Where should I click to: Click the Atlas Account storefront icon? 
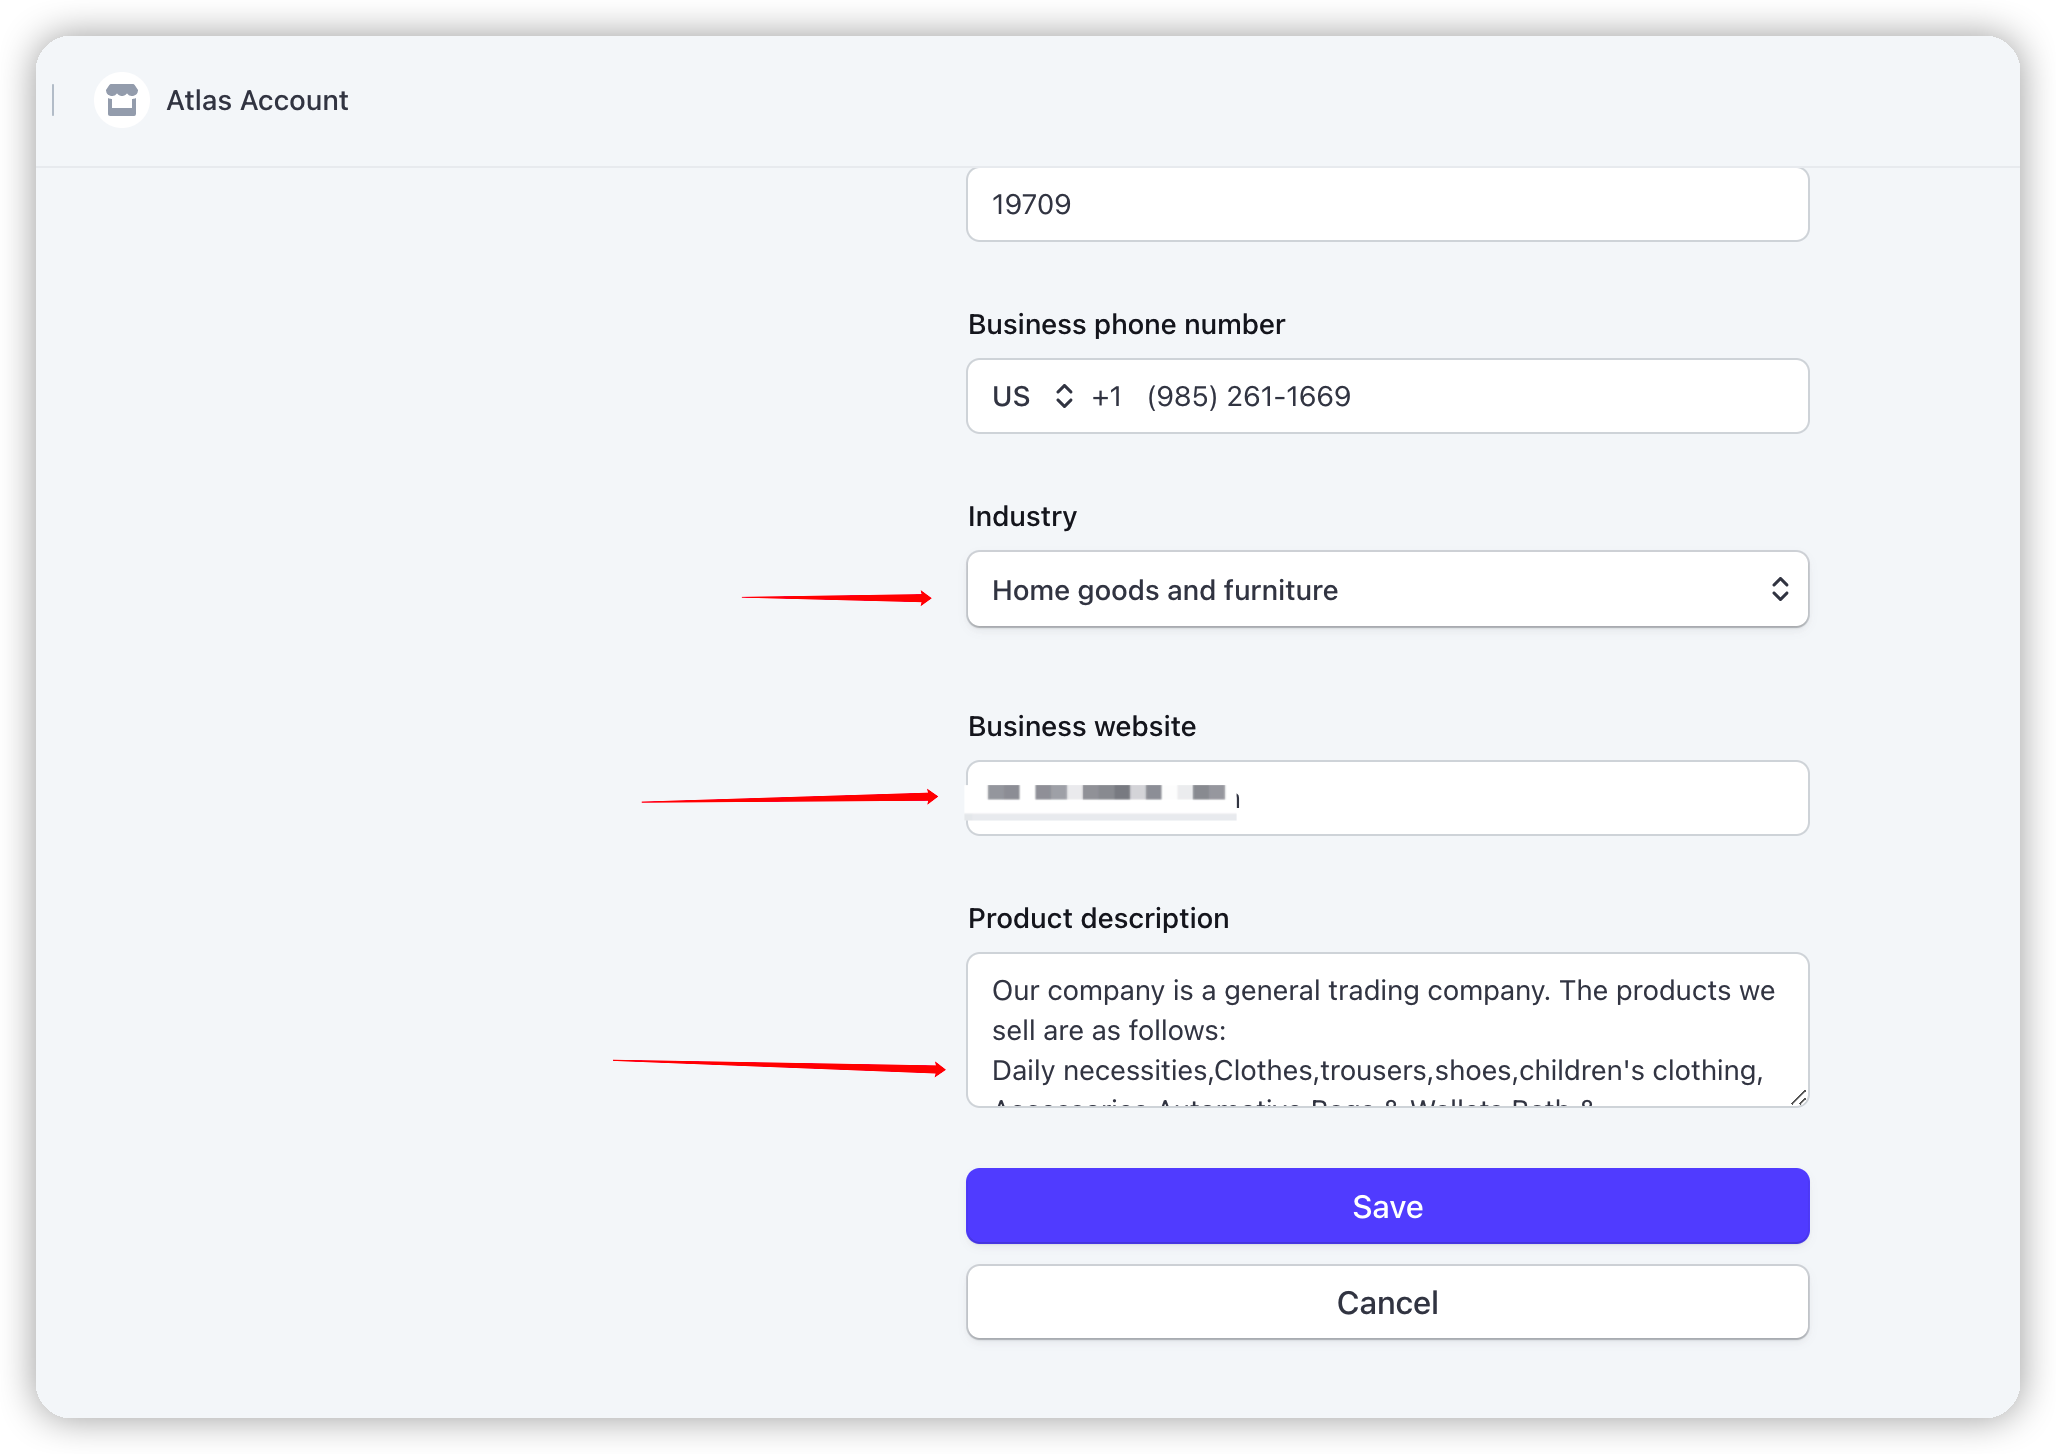point(122,100)
